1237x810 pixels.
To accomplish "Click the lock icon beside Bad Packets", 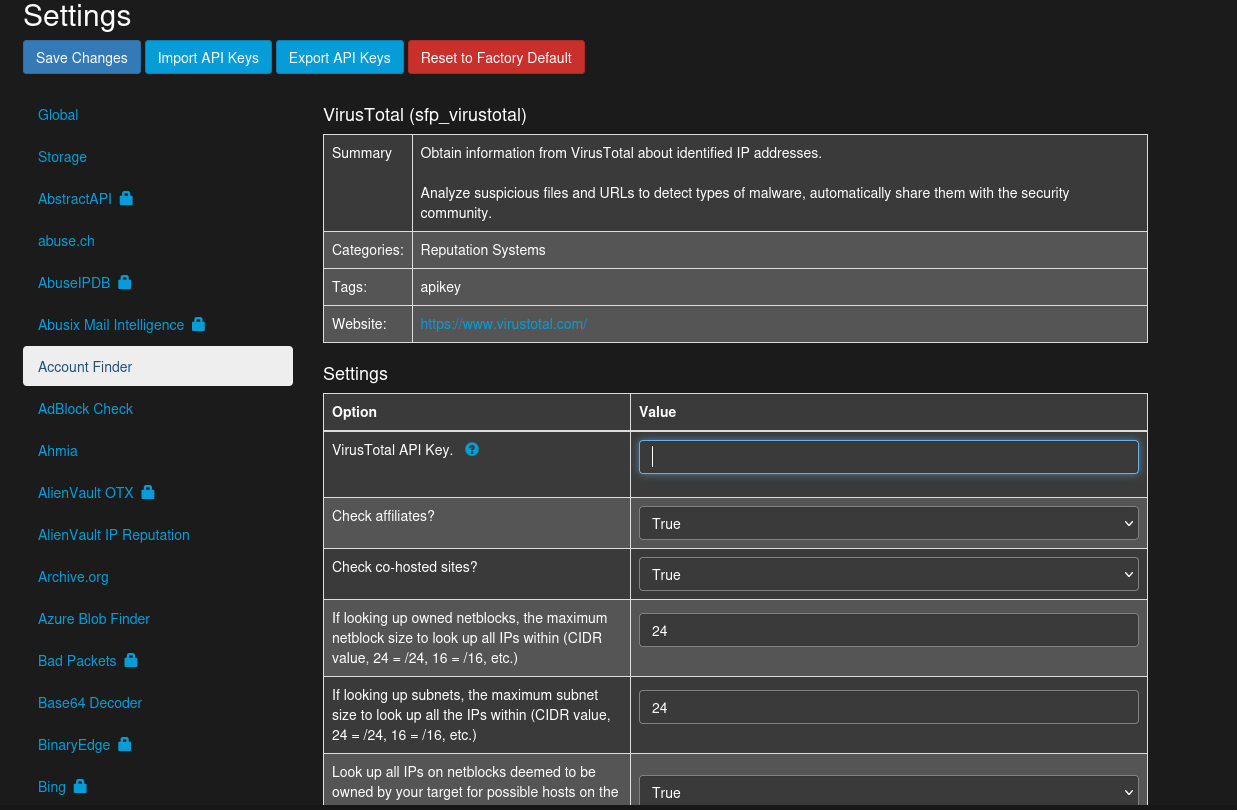I will pyautogui.click(x=131, y=660).
